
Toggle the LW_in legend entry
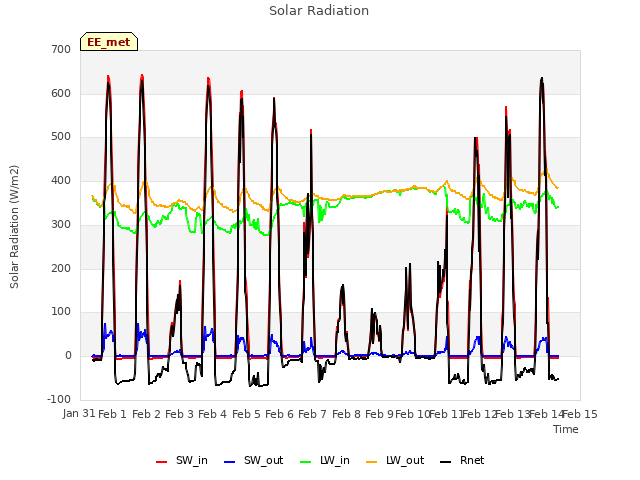click(325, 460)
